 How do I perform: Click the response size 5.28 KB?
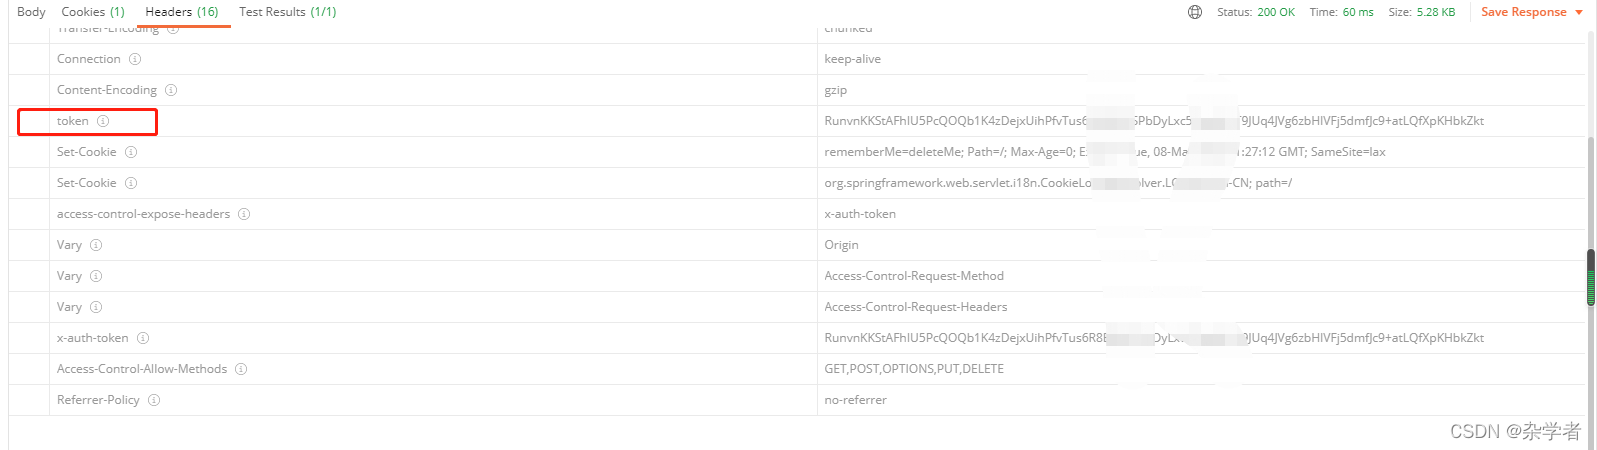coord(1435,12)
